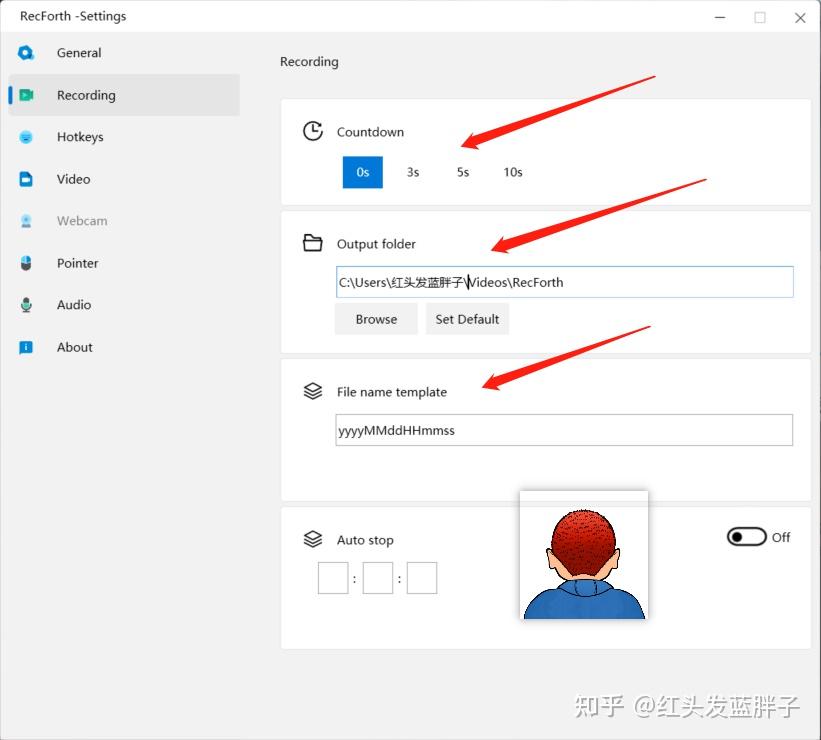The image size is (821, 740).
Task: Click the Recording page heading
Action: 309,62
